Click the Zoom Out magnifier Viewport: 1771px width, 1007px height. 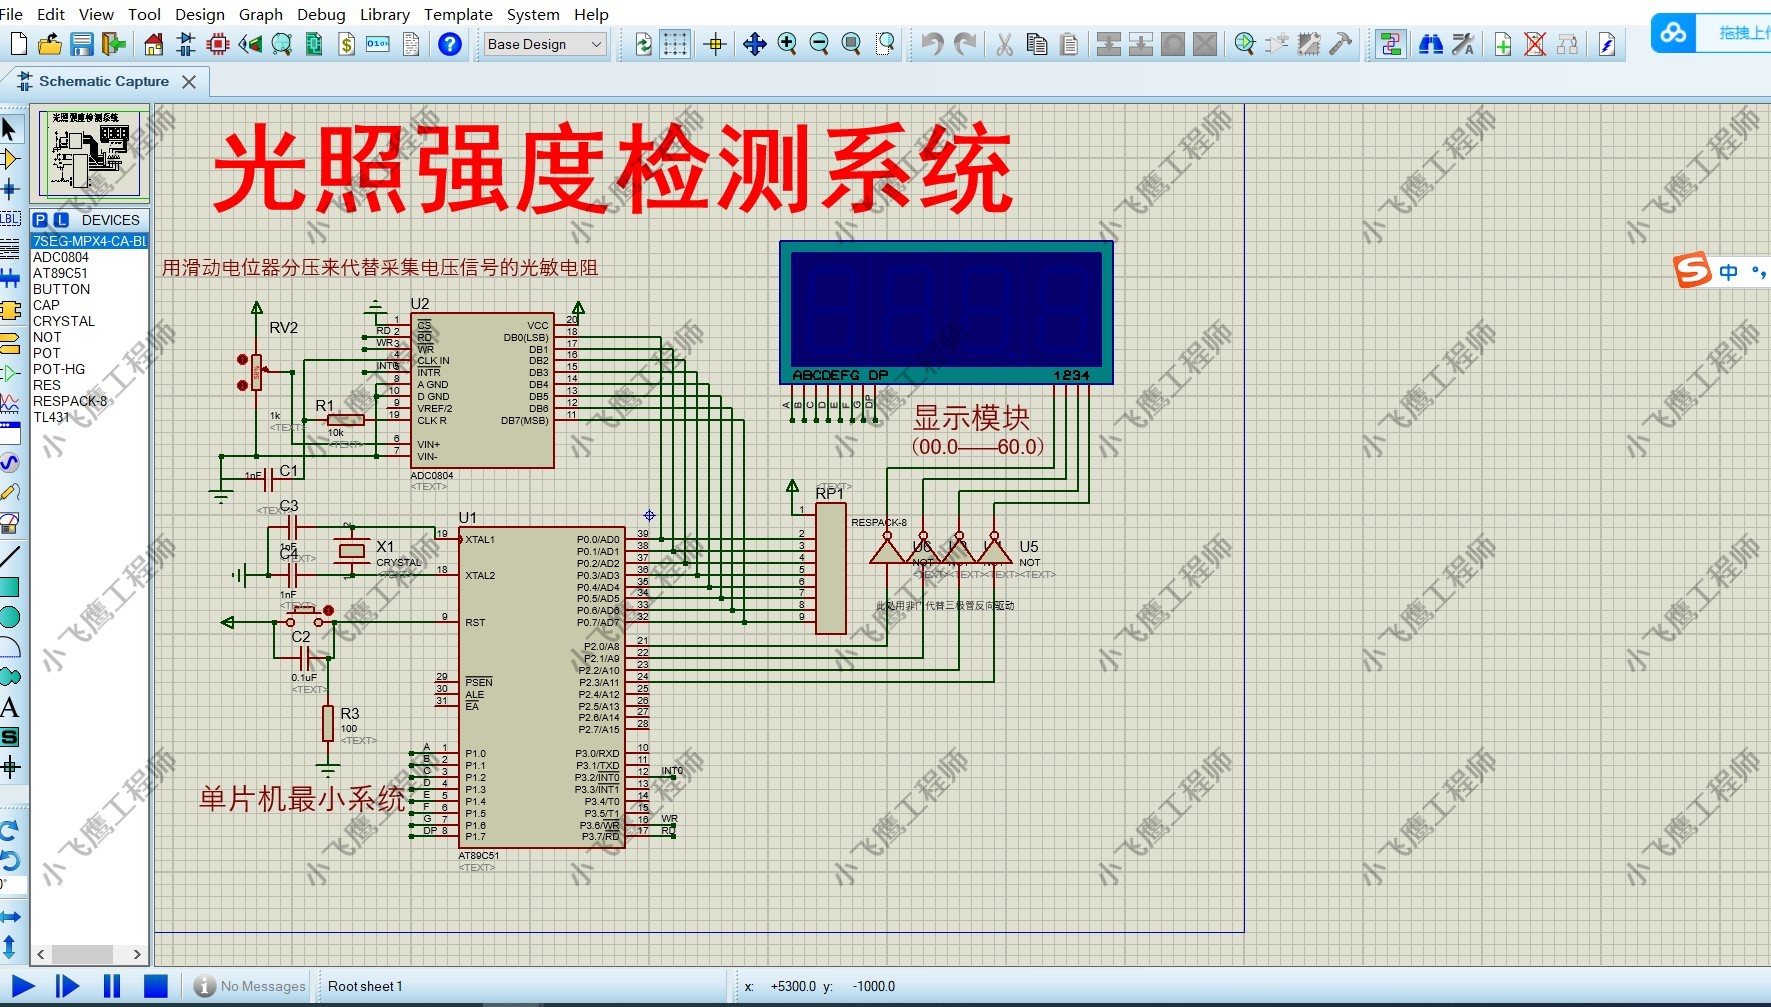pyautogui.click(x=819, y=44)
